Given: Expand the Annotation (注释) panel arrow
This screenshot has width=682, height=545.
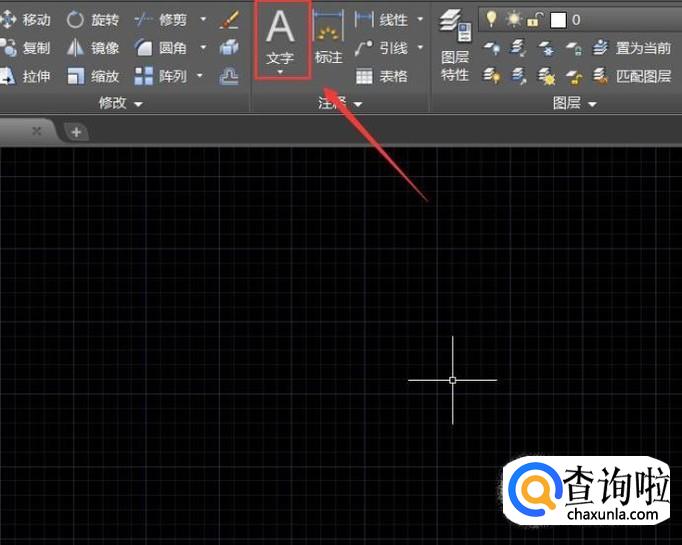Looking at the screenshot, I should click(x=358, y=104).
